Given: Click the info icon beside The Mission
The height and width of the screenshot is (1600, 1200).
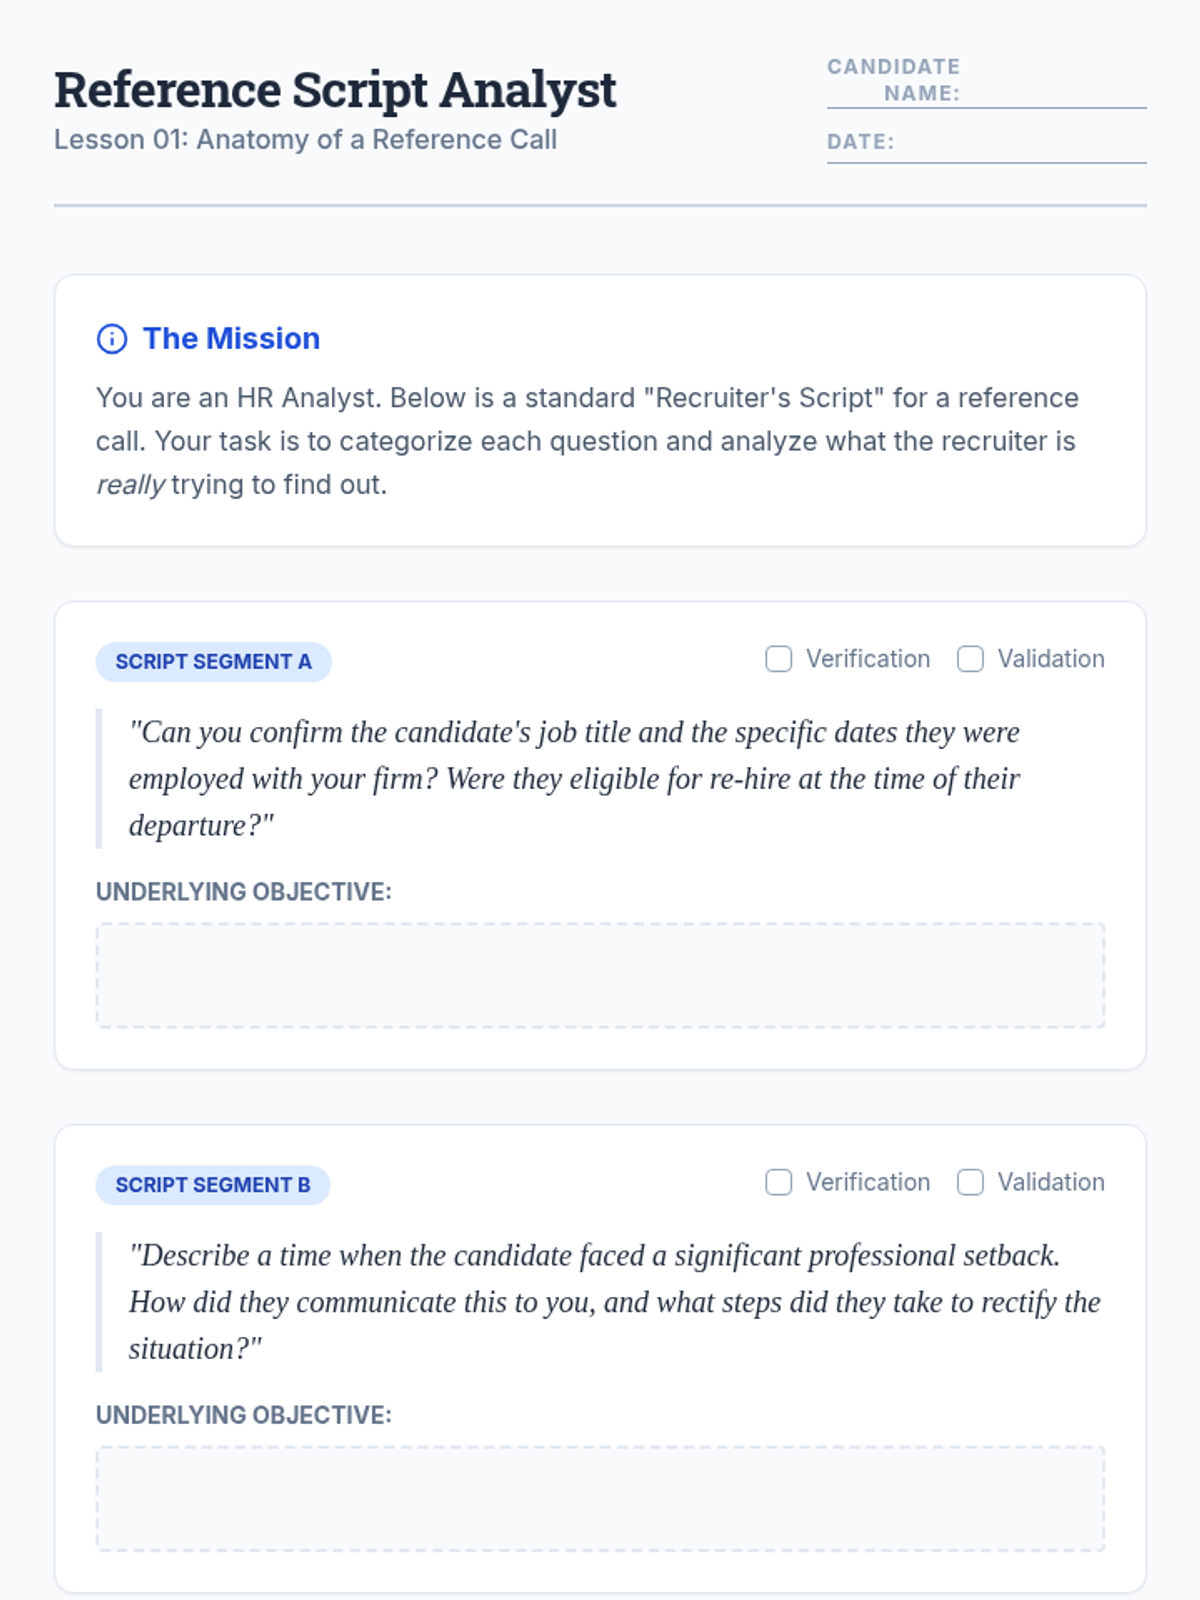Looking at the screenshot, I should coord(112,339).
